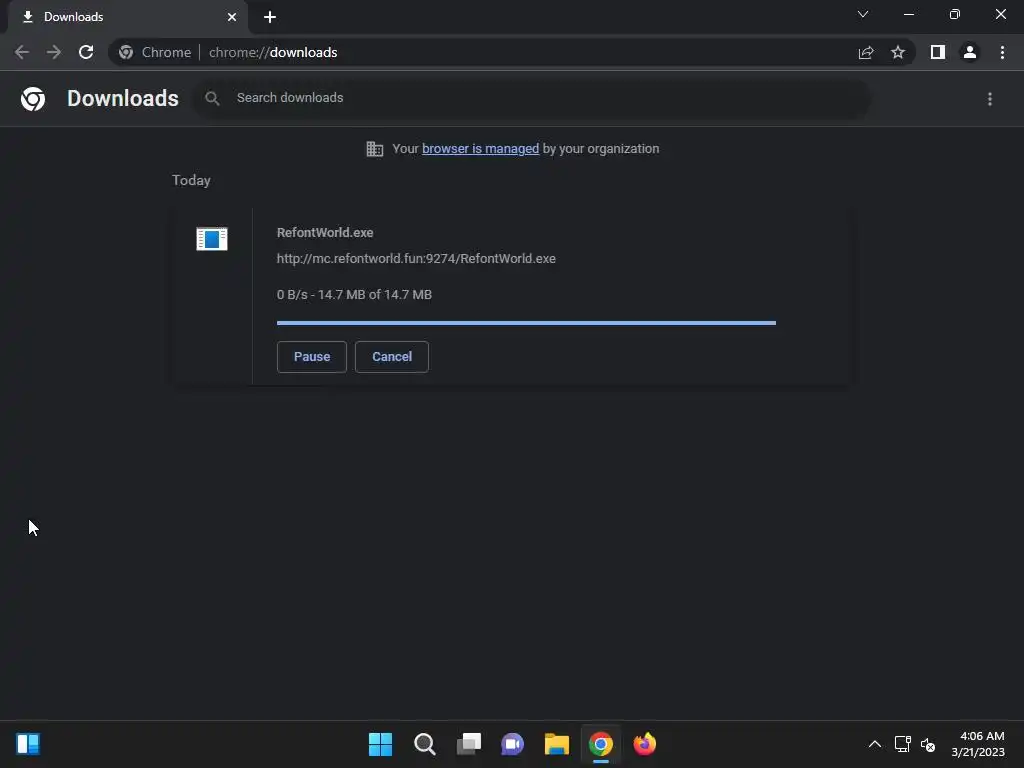
Task: Open Windows taskbar Search
Action: point(424,744)
